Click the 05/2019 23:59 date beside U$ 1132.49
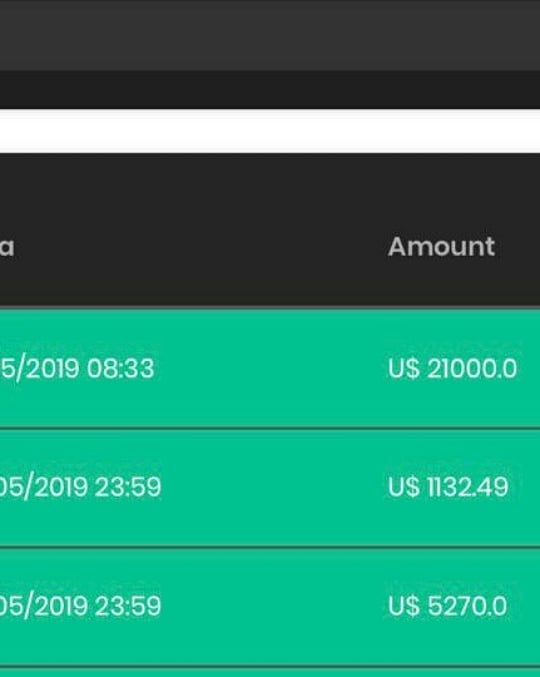Screen dimensions: 540x677 (x=80, y=487)
